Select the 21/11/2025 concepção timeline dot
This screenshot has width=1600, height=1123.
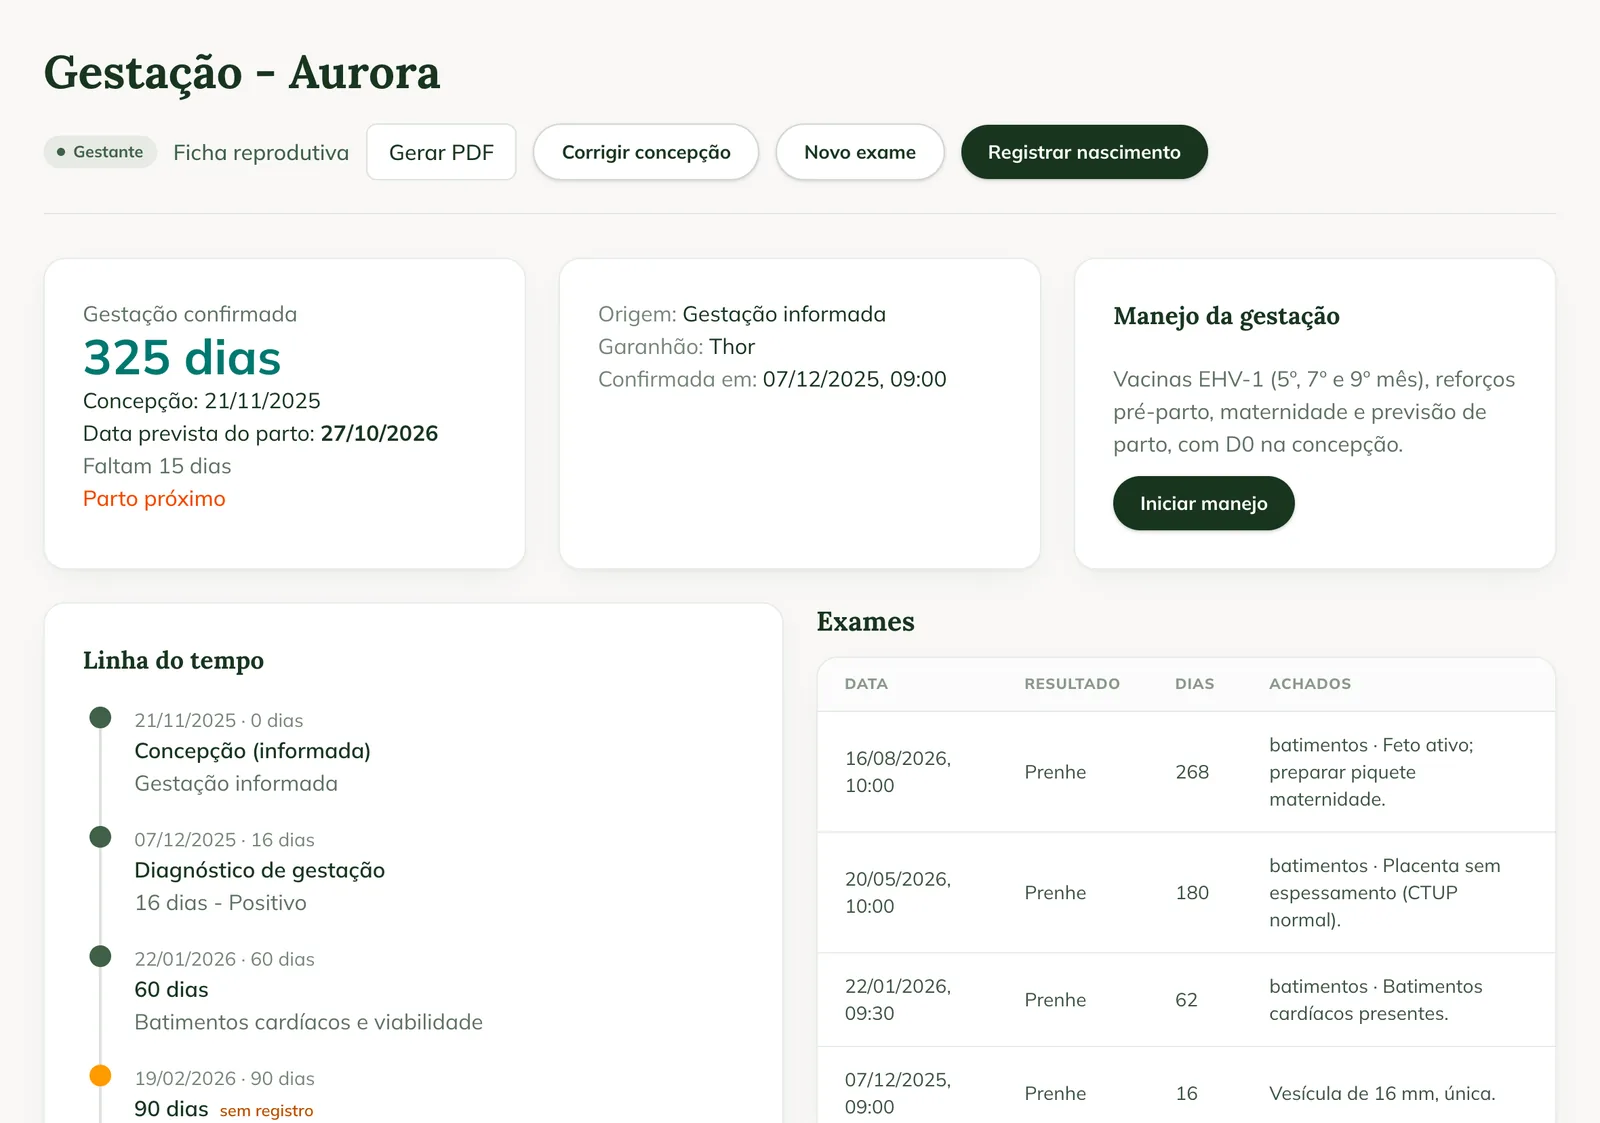(x=100, y=718)
